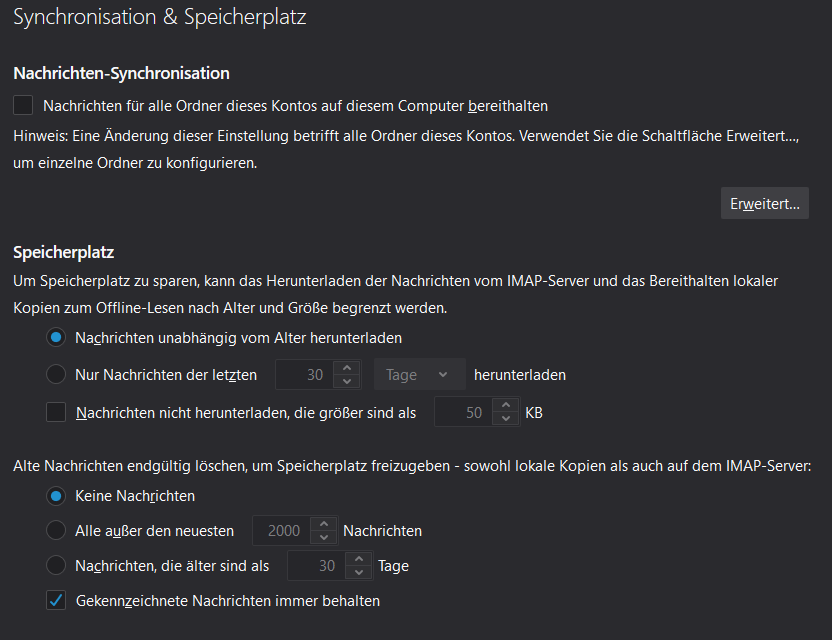This screenshot has height=640, width=832.
Task: Select "Nur Nachrichten der letzten" radio option
Action: click(56, 375)
